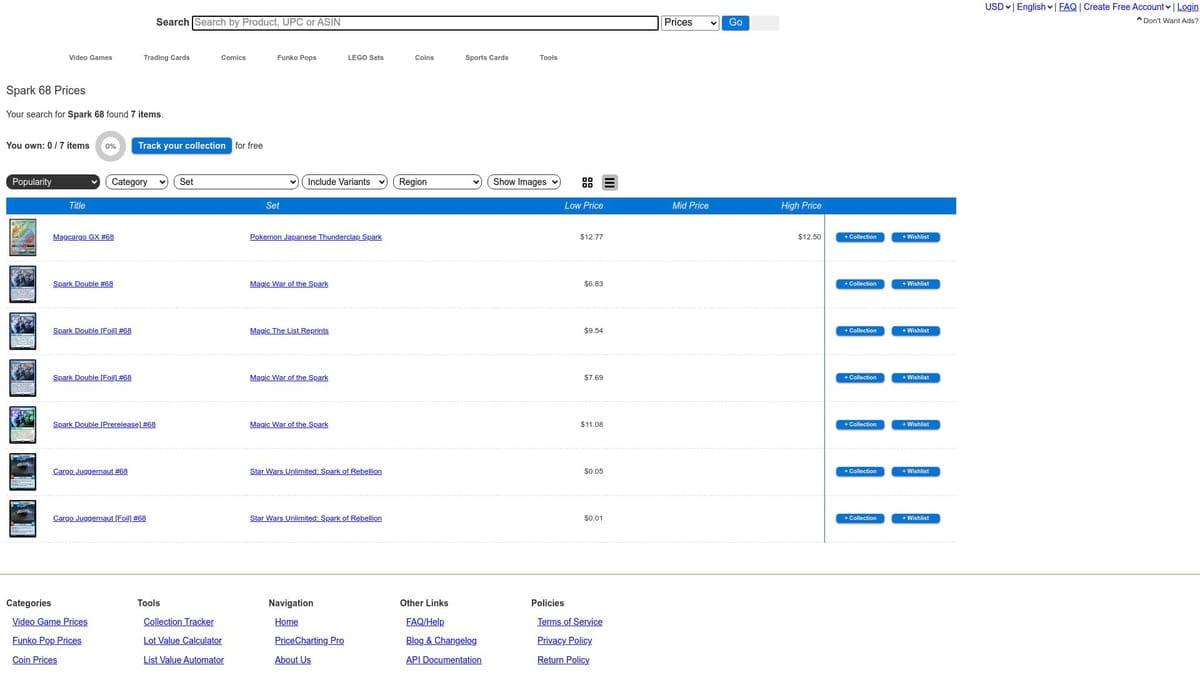The height and width of the screenshot is (675, 1200).
Task: Open the List Value Automator link
Action: coord(184,660)
